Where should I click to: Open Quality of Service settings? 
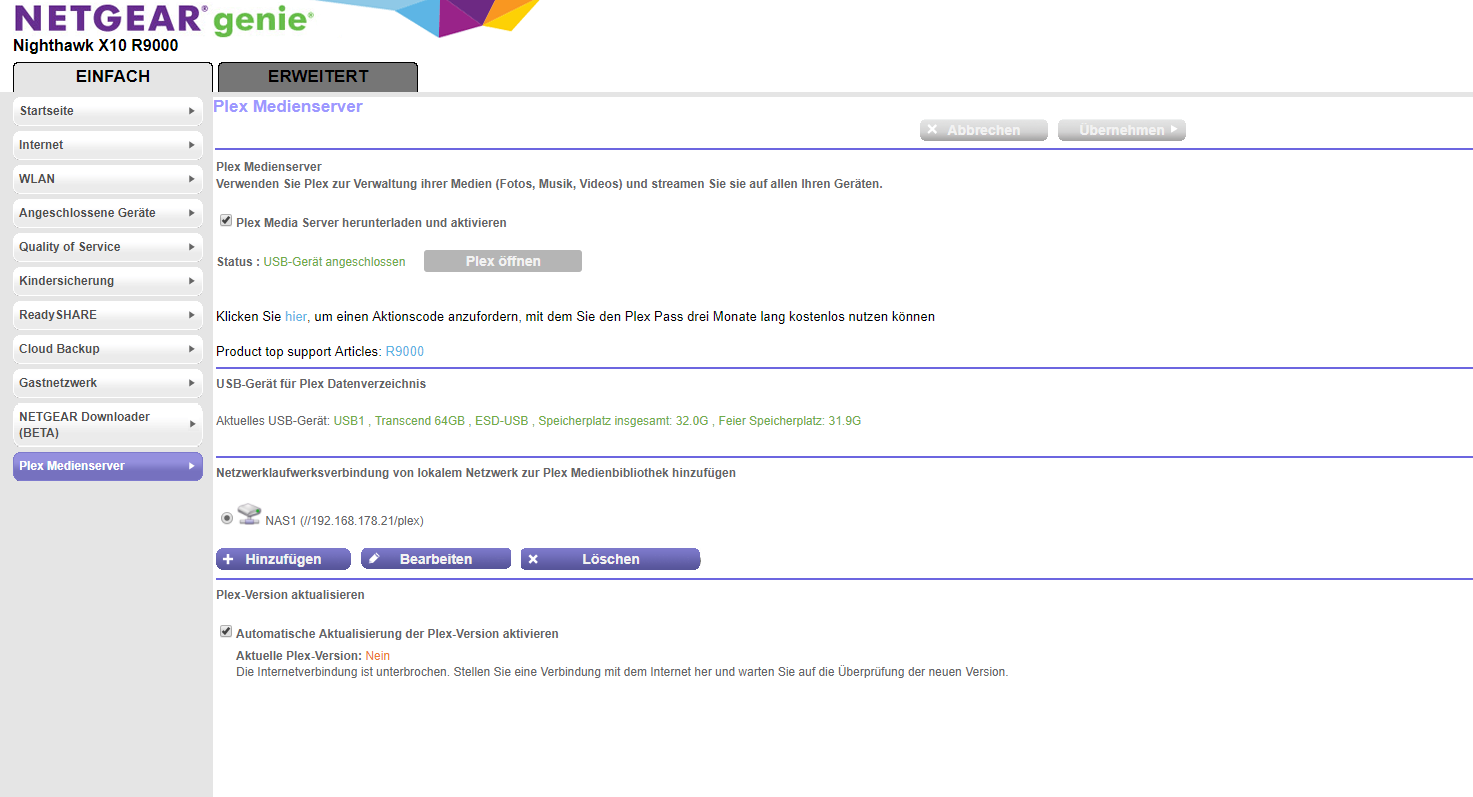pos(107,247)
